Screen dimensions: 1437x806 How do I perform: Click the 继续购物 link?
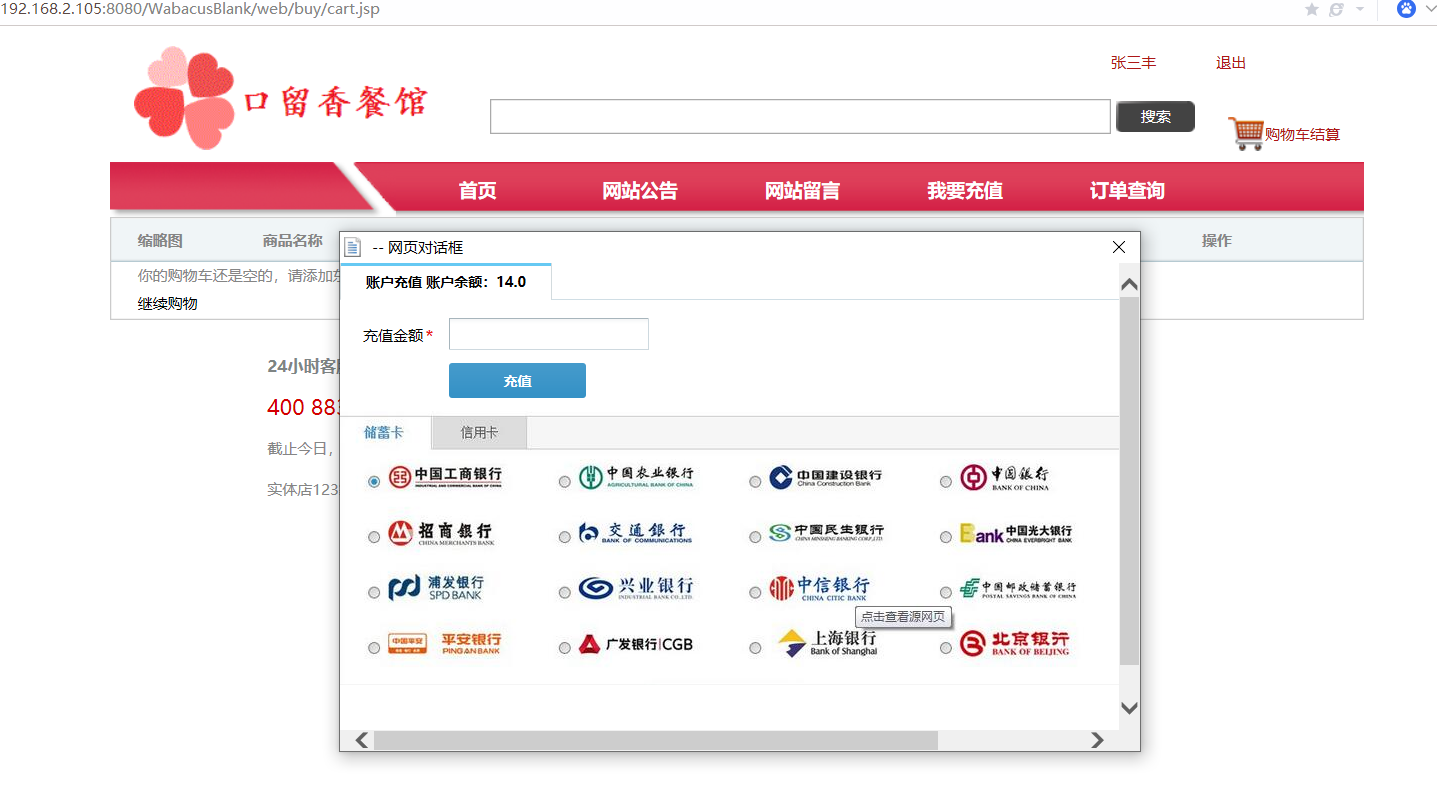point(168,303)
